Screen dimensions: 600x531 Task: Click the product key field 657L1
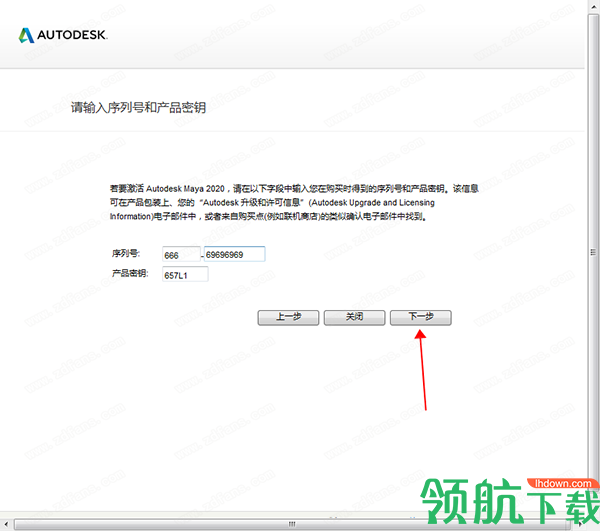point(185,275)
